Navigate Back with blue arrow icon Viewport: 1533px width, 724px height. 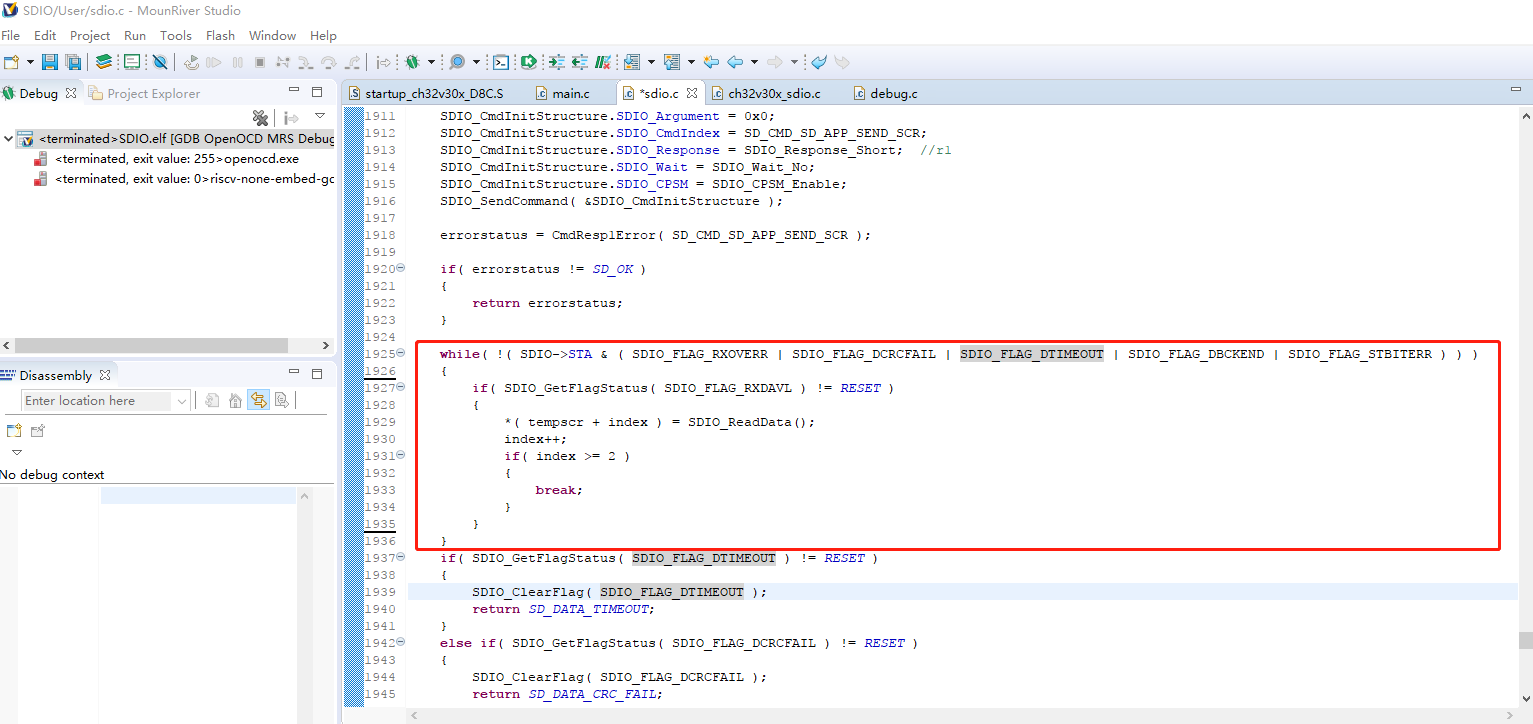pos(735,62)
